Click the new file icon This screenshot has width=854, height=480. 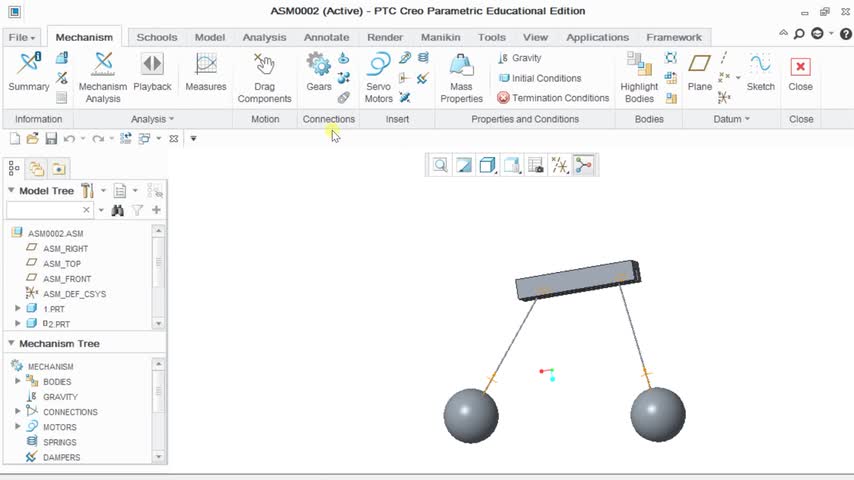tap(15, 138)
